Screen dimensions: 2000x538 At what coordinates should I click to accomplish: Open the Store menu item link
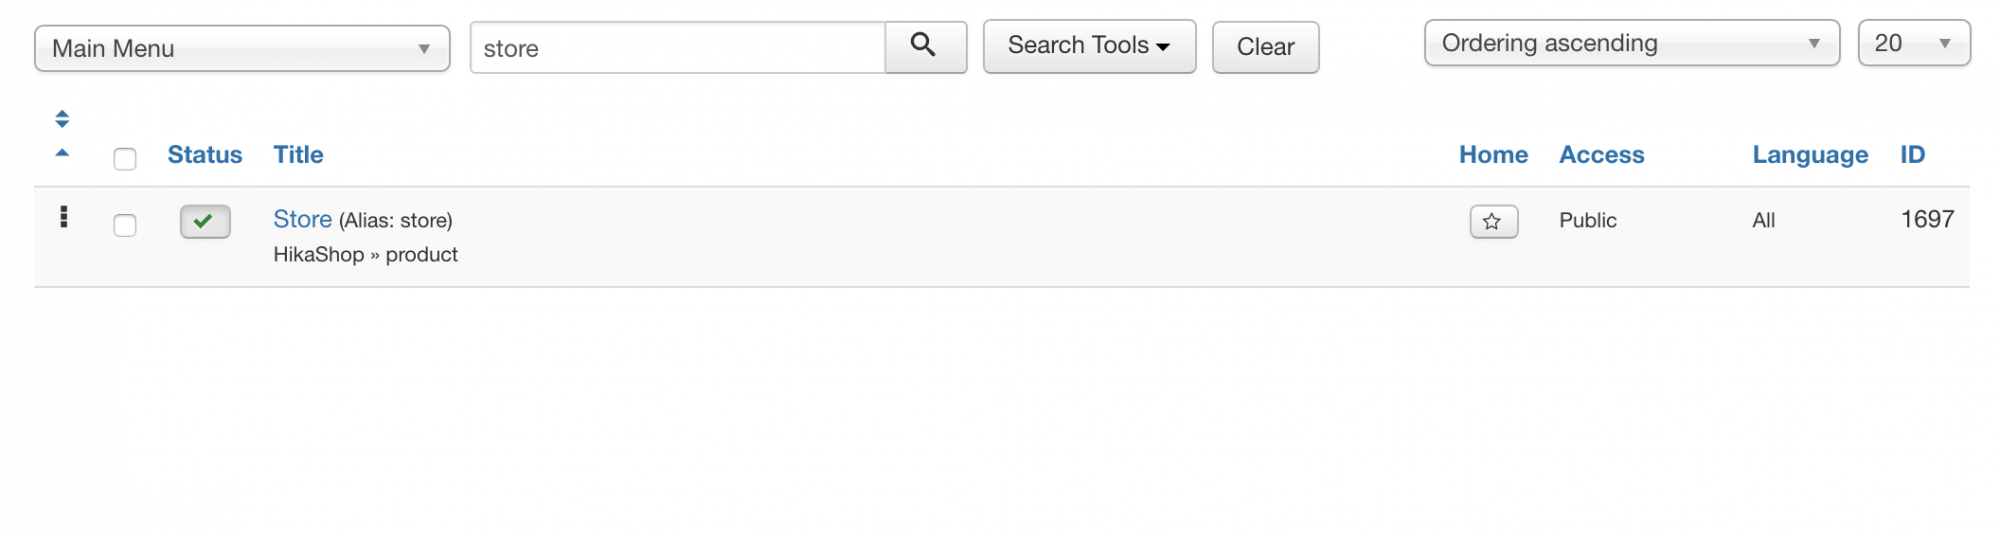tap(302, 219)
